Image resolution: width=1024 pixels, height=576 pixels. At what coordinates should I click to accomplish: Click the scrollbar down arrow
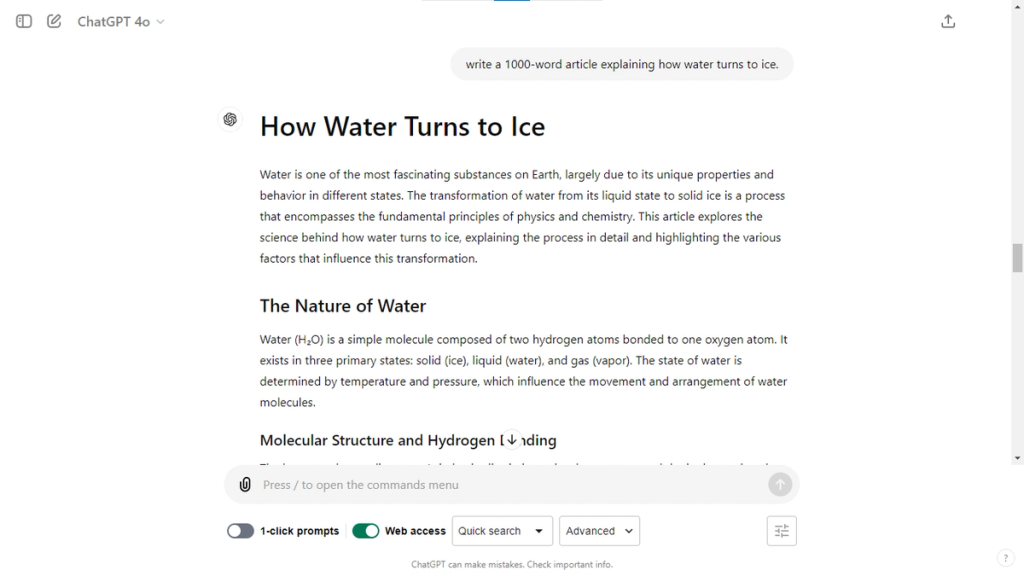pos(1017,460)
